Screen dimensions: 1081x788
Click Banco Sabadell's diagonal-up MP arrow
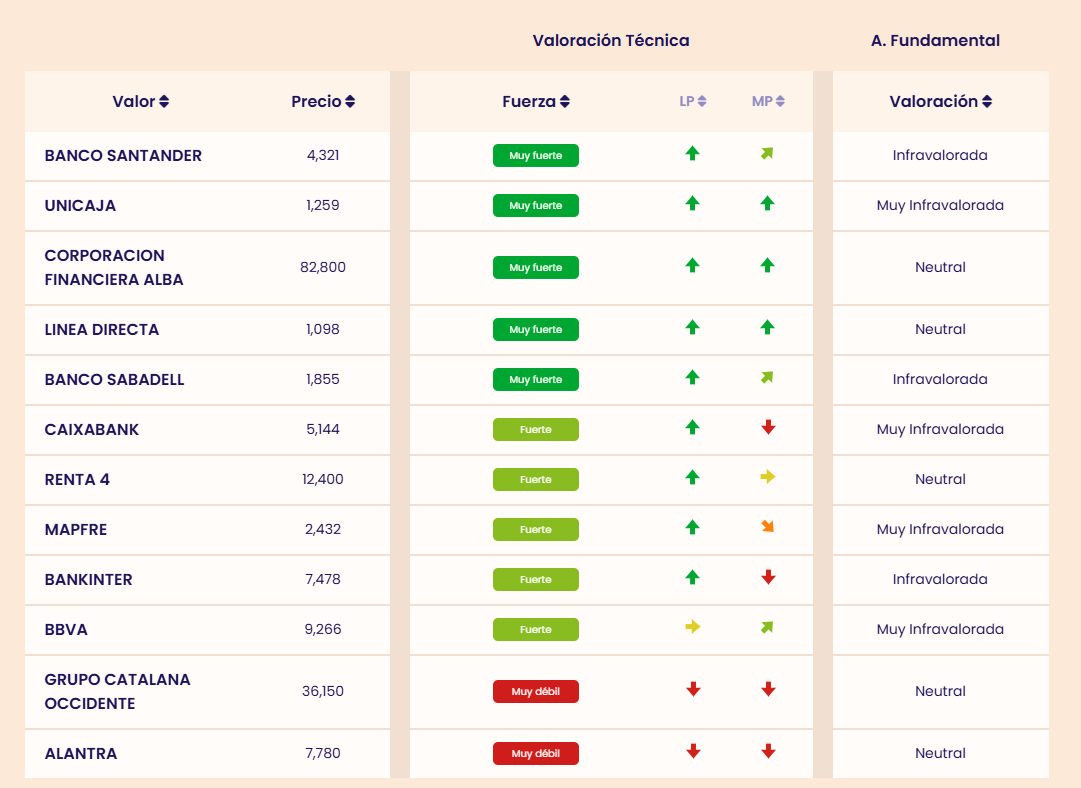click(x=767, y=378)
